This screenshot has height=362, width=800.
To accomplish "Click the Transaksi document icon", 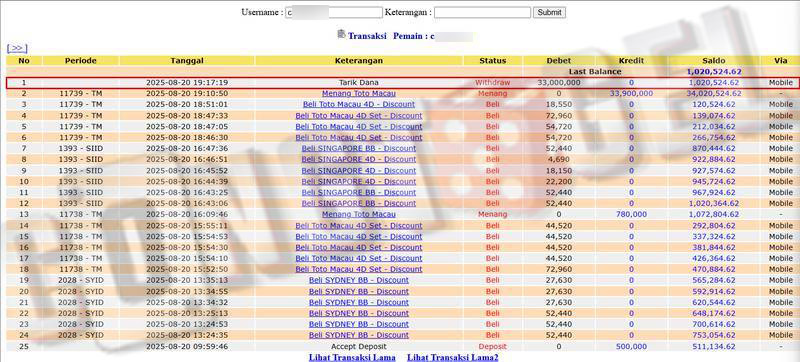I will pos(341,34).
